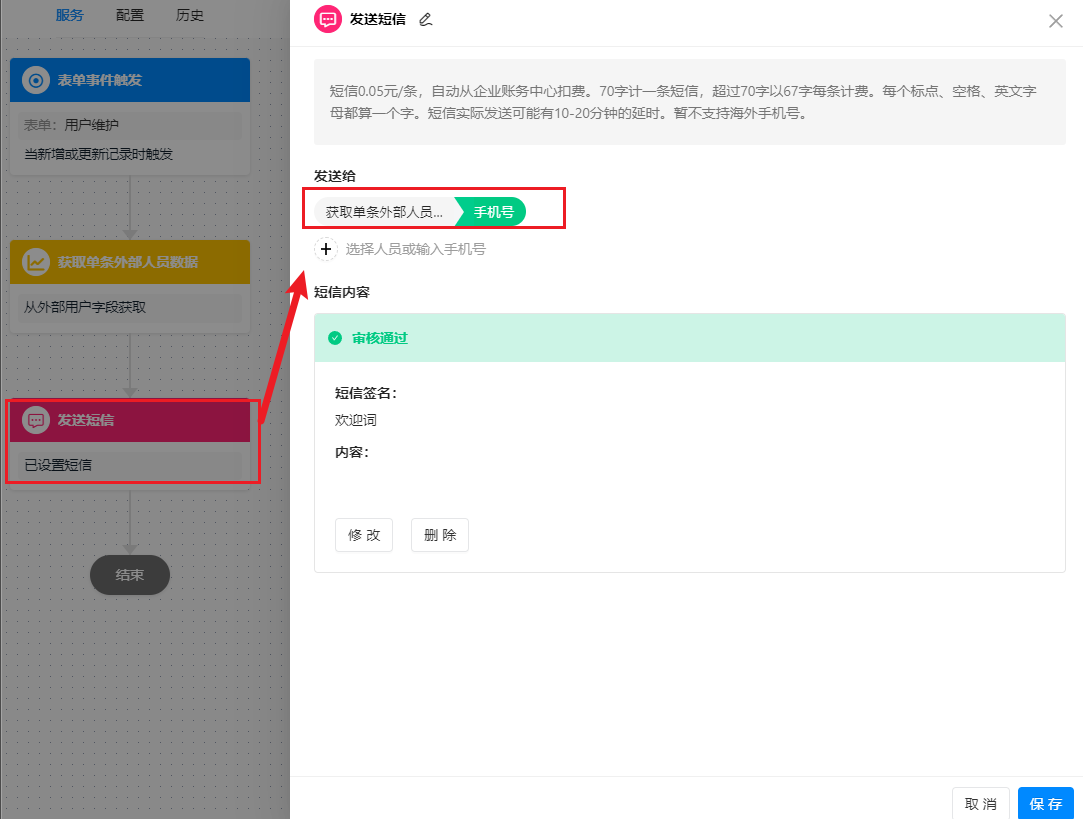The width and height of the screenshot is (1083, 819).
Task: Save settings with the 保存 button
Action: (1045, 803)
